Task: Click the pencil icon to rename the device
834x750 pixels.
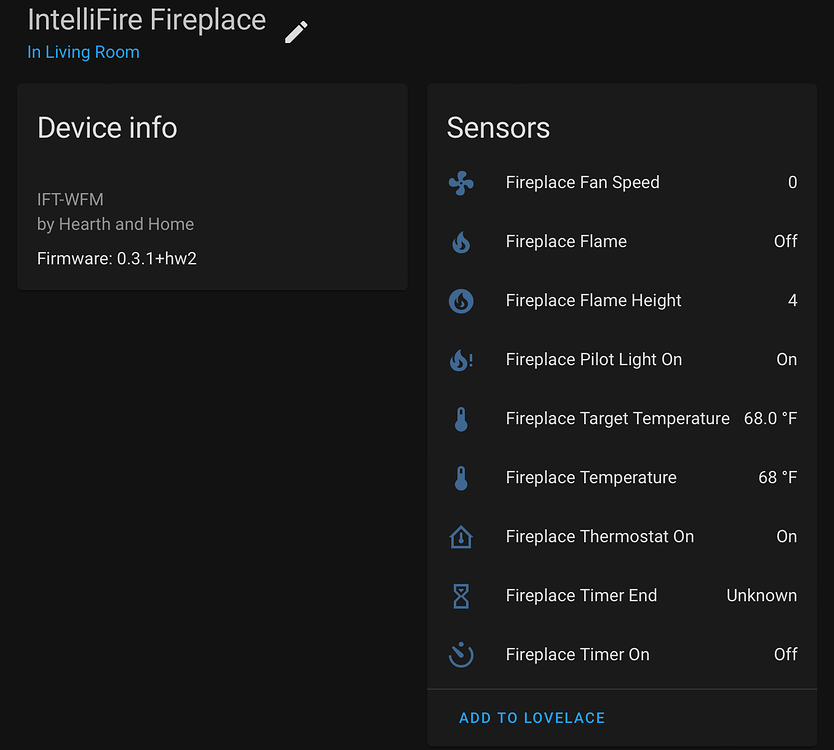Action: (296, 31)
